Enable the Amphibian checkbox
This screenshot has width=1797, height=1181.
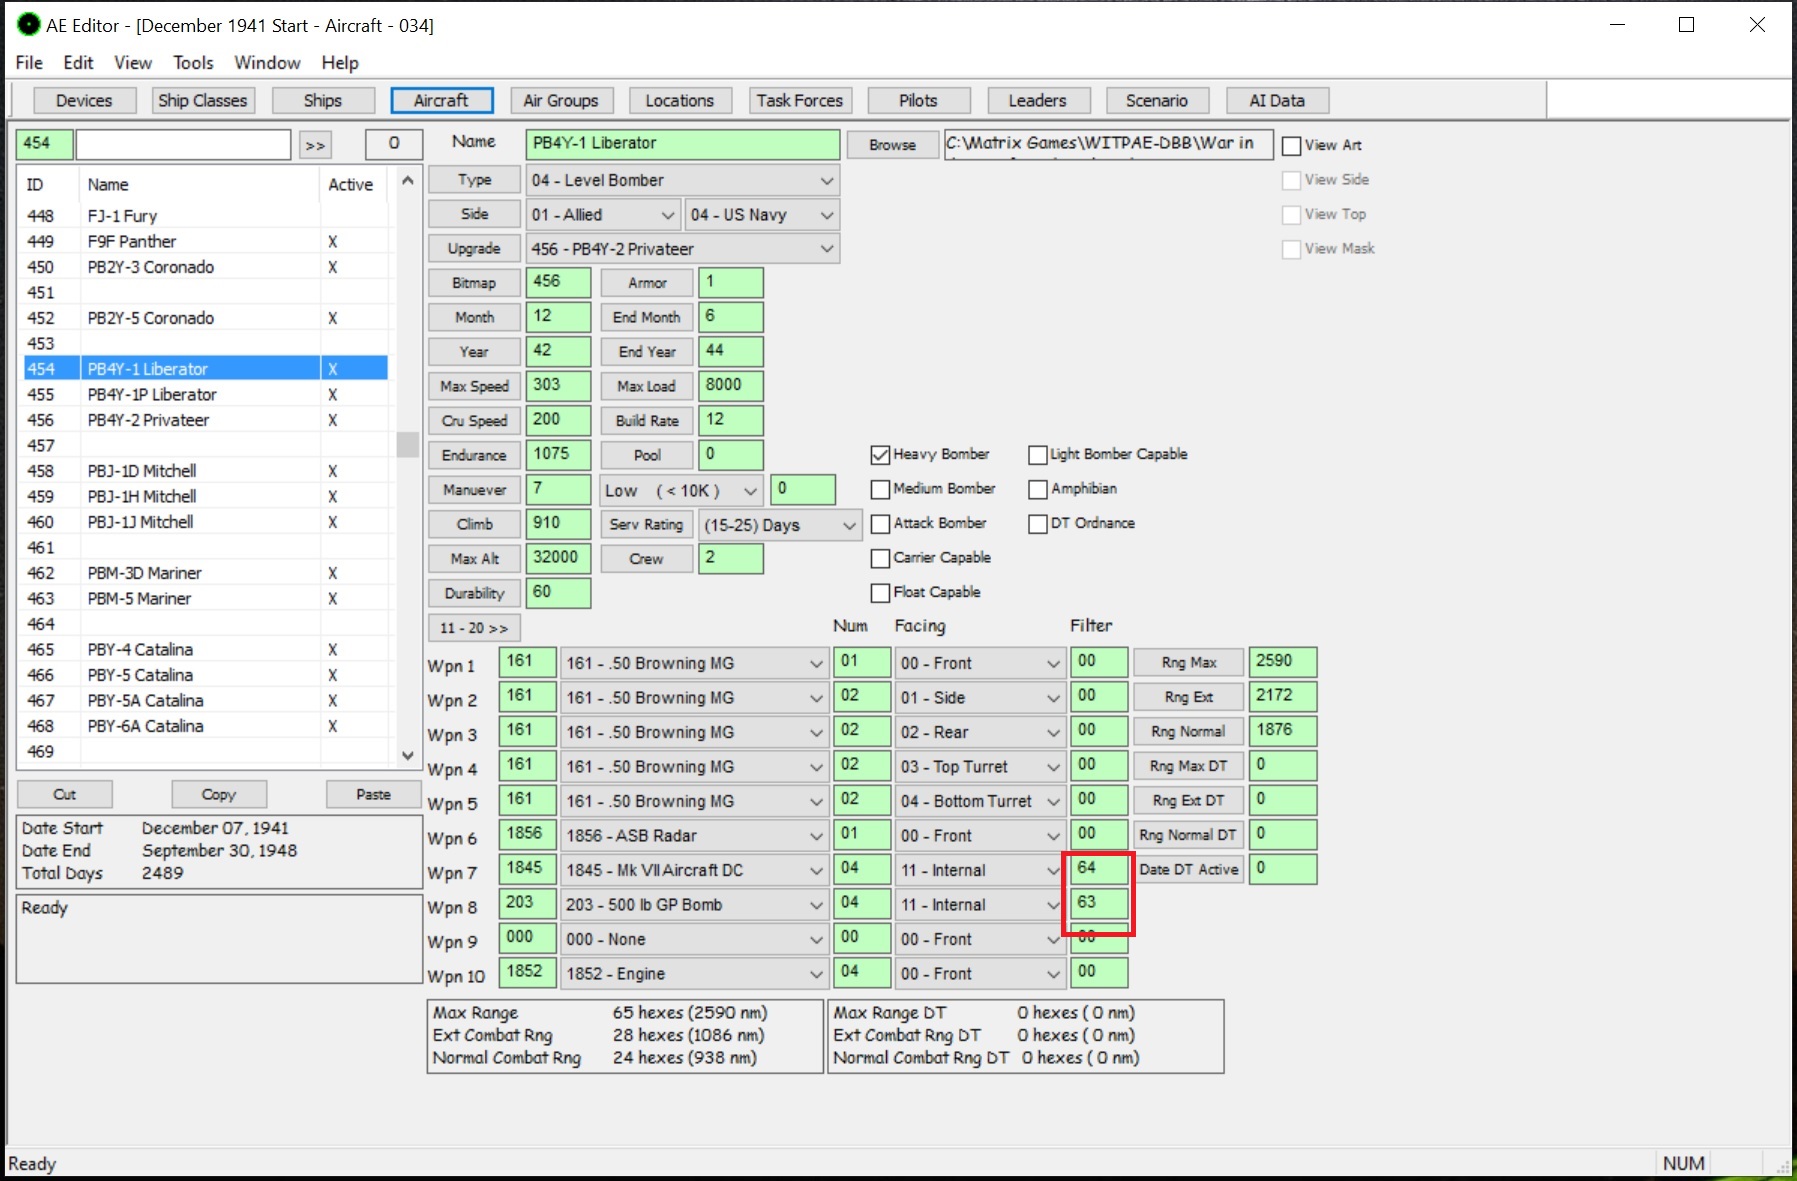(x=1037, y=489)
